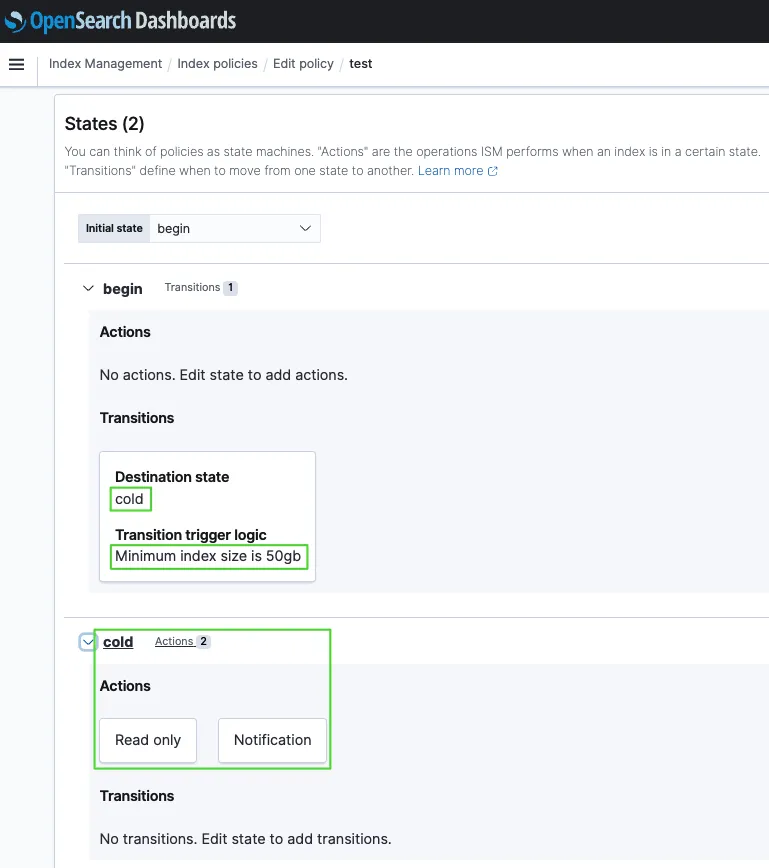Open the hamburger navigation menu
Screen dimensions: 769x868
click(16, 64)
